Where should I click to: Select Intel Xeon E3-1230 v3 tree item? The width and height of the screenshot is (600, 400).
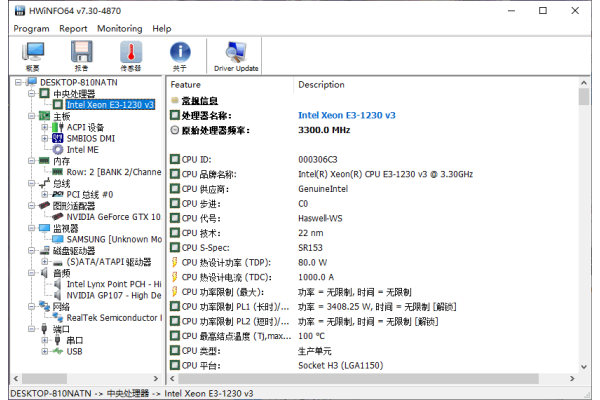pyautogui.click(x=110, y=104)
